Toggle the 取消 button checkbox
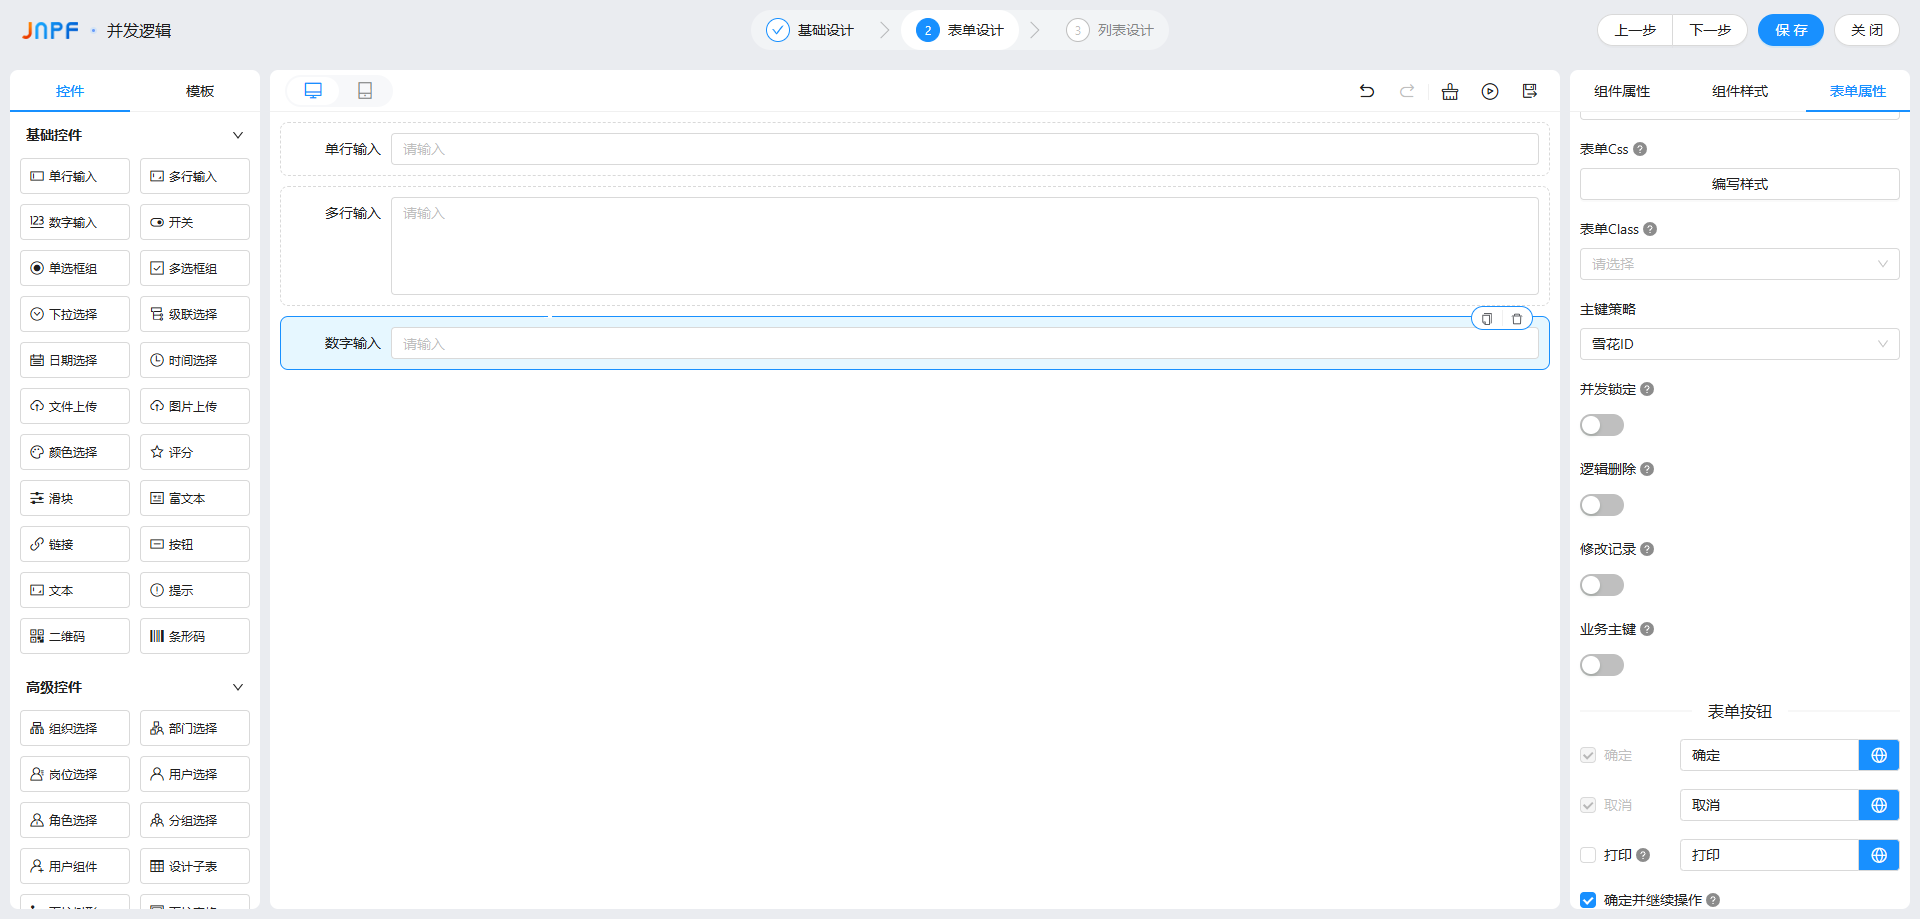 pos(1588,805)
